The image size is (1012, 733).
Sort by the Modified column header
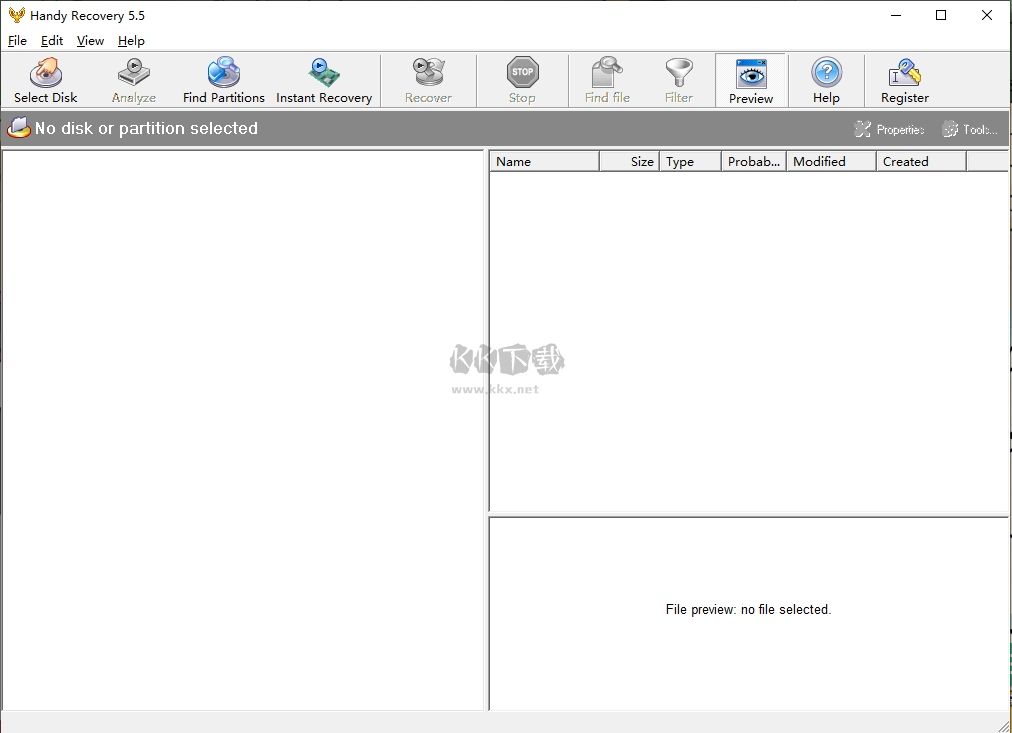click(831, 161)
